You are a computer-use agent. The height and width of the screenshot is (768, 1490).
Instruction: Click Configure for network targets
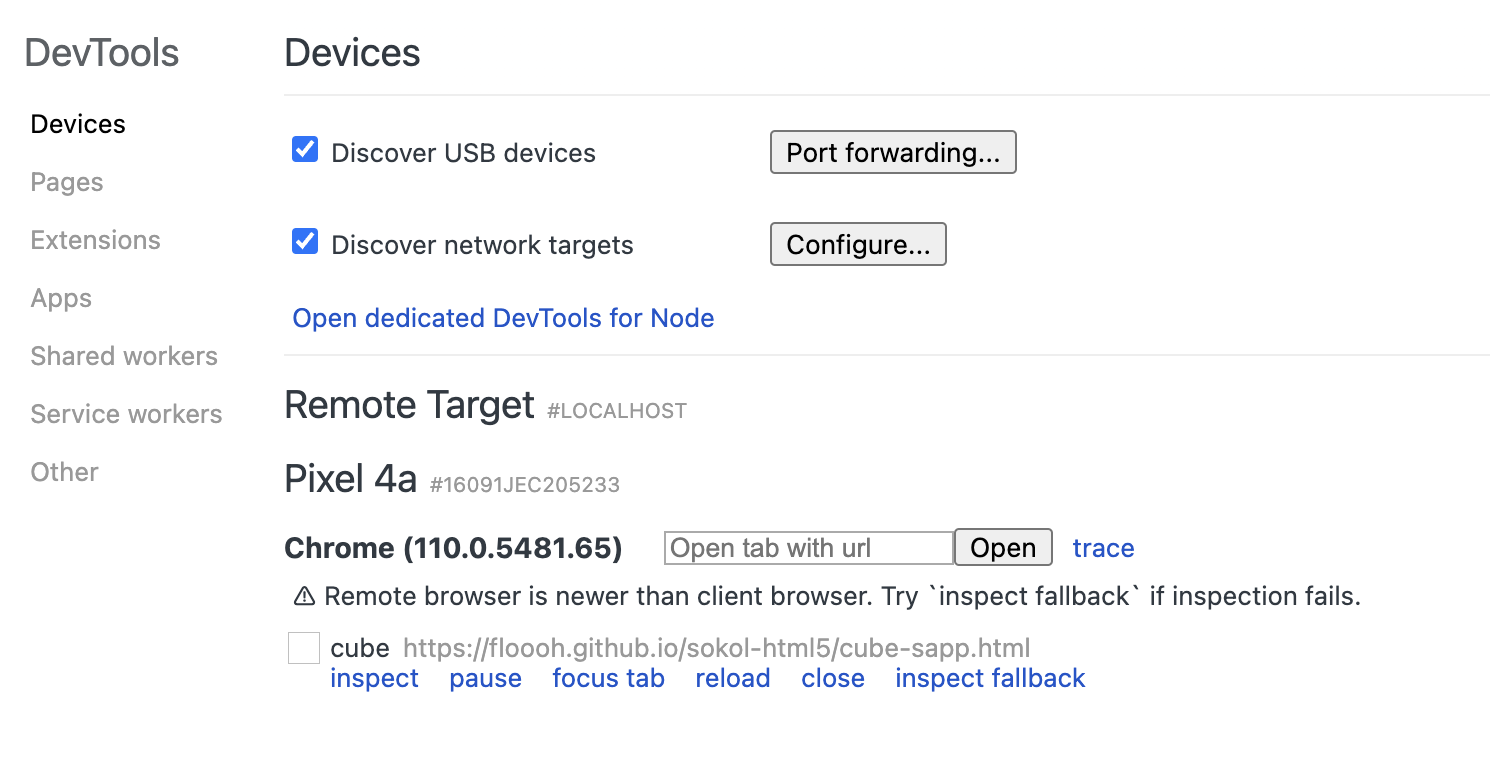tap(857, 244)
